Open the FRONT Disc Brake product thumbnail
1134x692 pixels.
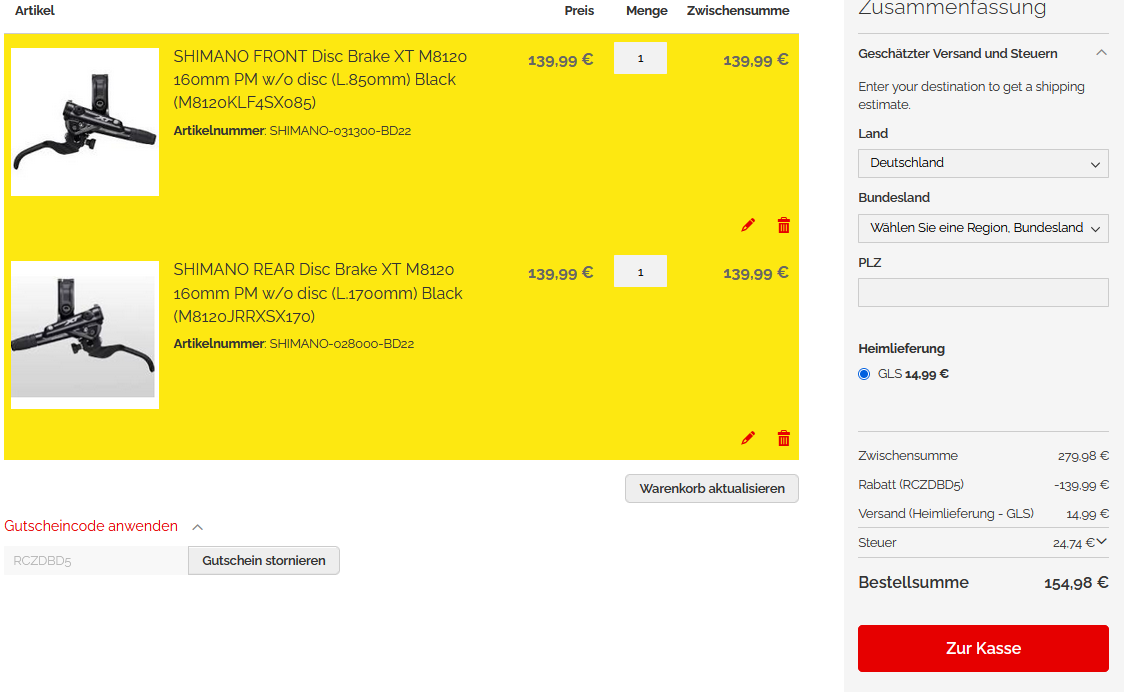click(x=85, y=121)
